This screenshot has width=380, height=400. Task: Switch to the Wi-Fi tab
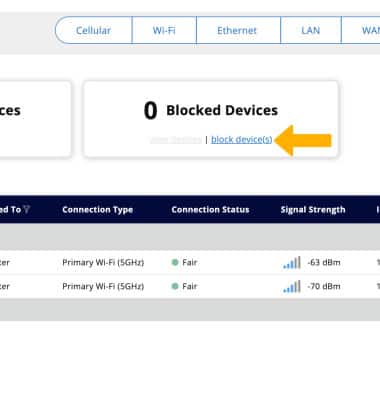pyautogui.click(x=164, y=30)
